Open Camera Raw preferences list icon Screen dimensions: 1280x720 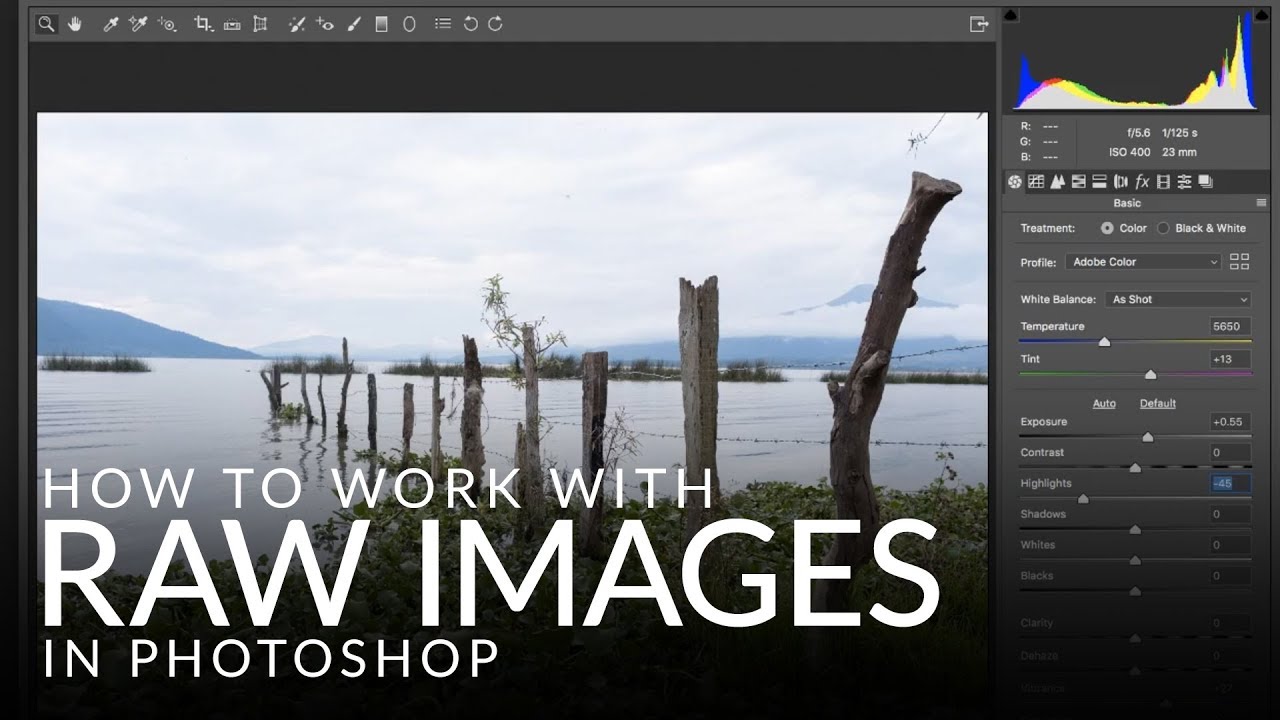coord(443,24)
